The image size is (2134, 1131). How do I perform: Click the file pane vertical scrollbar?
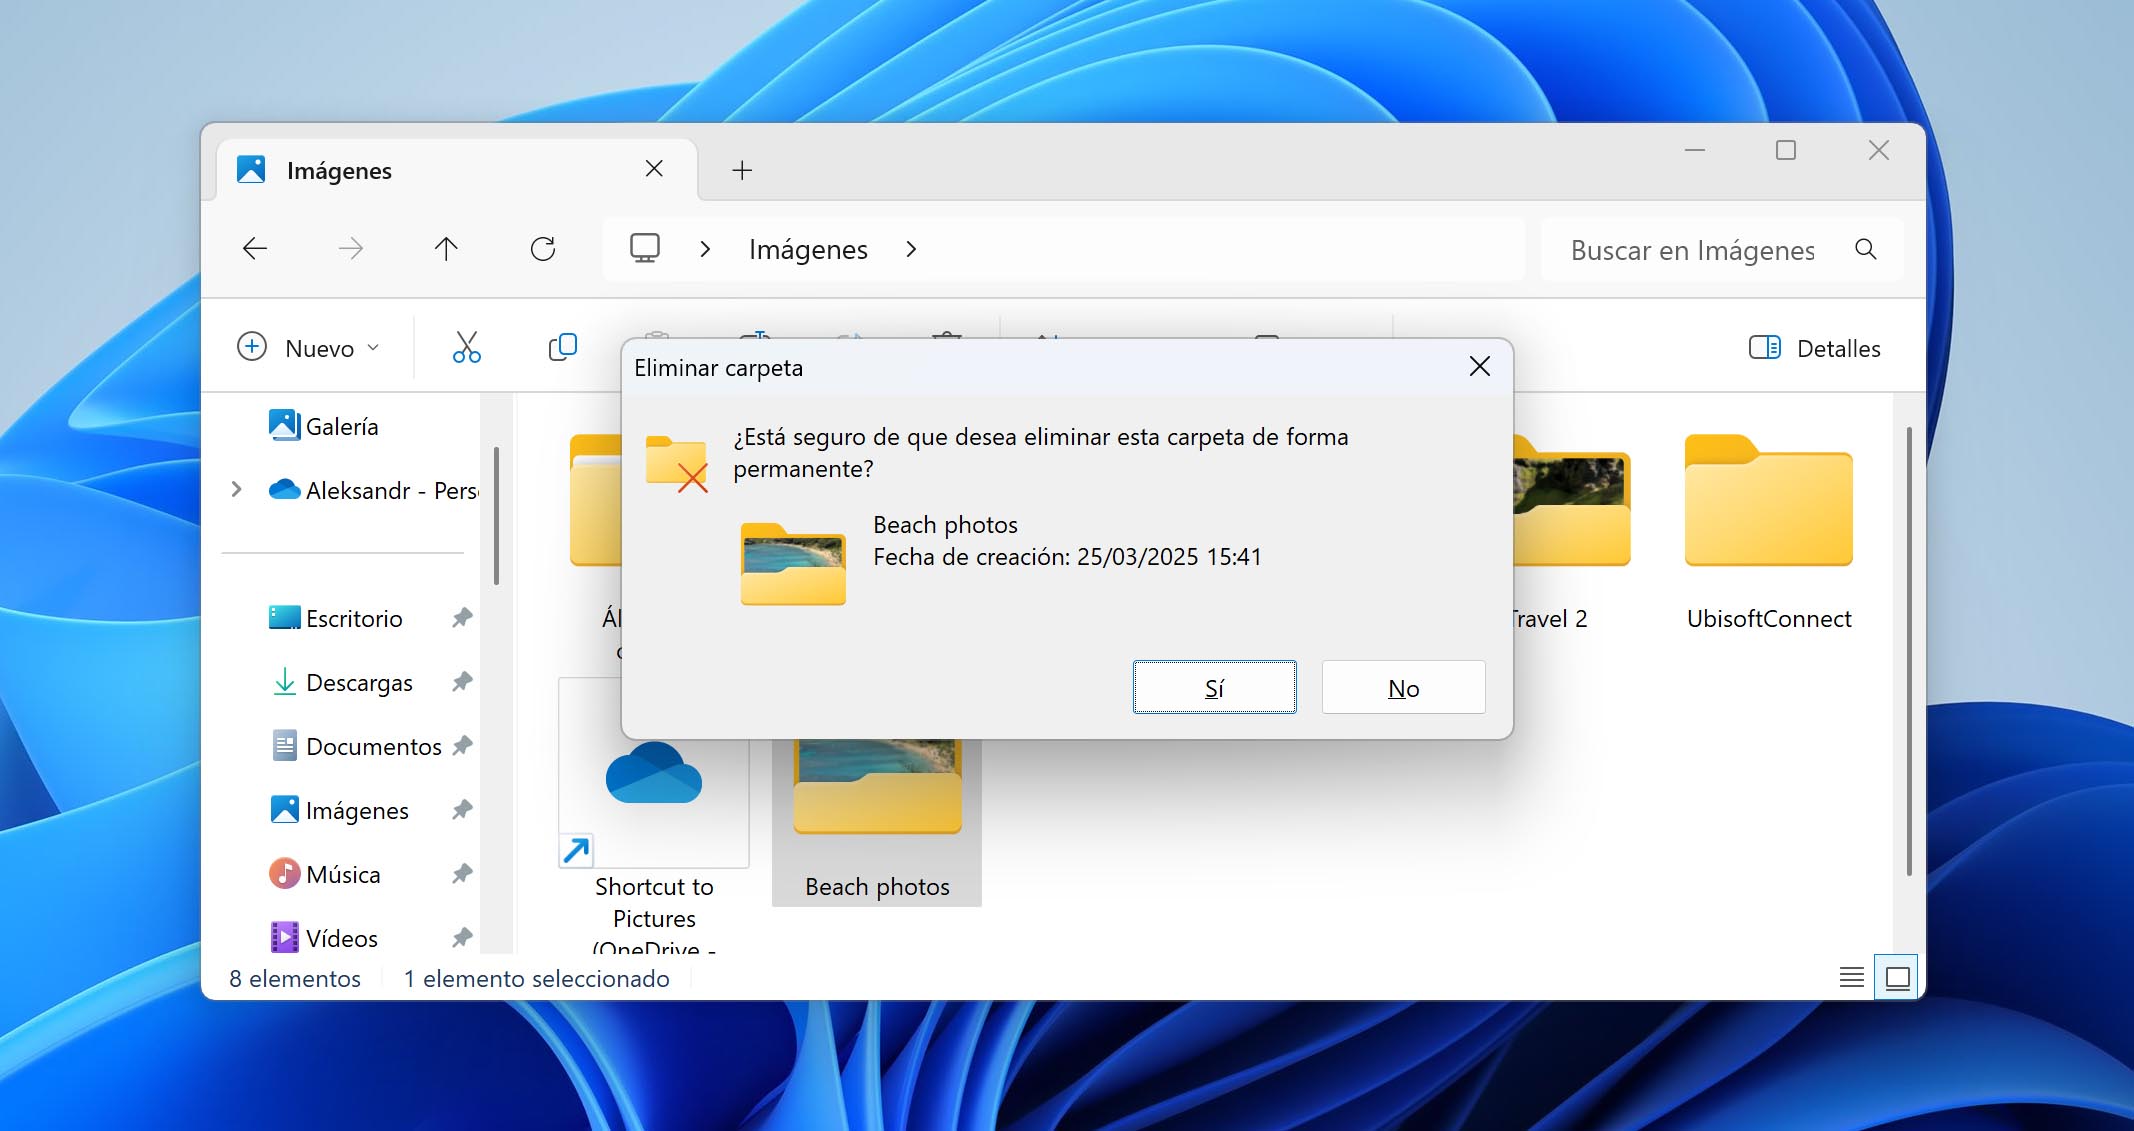click(x=1909, y=650)
